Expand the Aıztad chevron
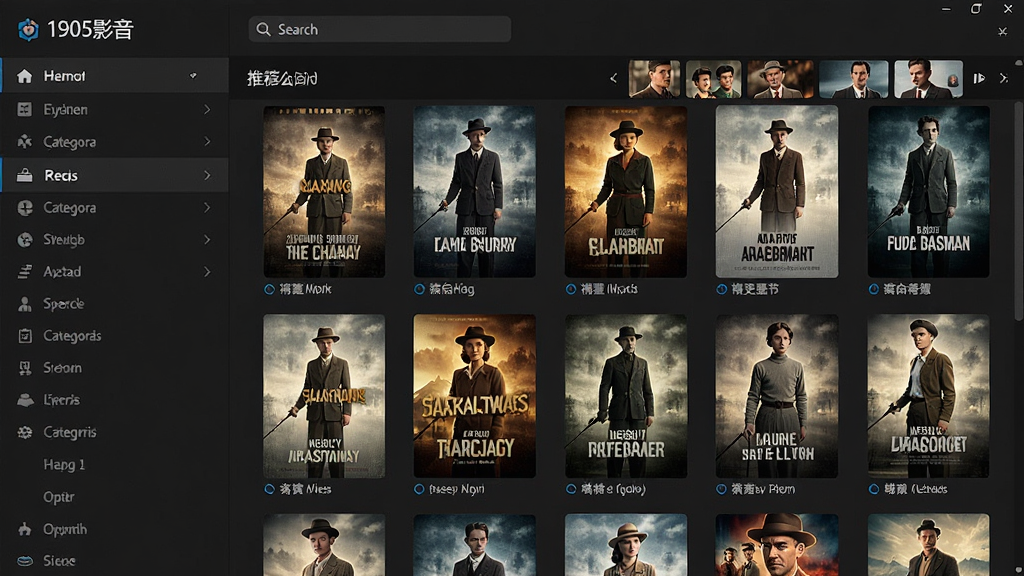This screenshot has width=1024, height=576. (207, 272)
